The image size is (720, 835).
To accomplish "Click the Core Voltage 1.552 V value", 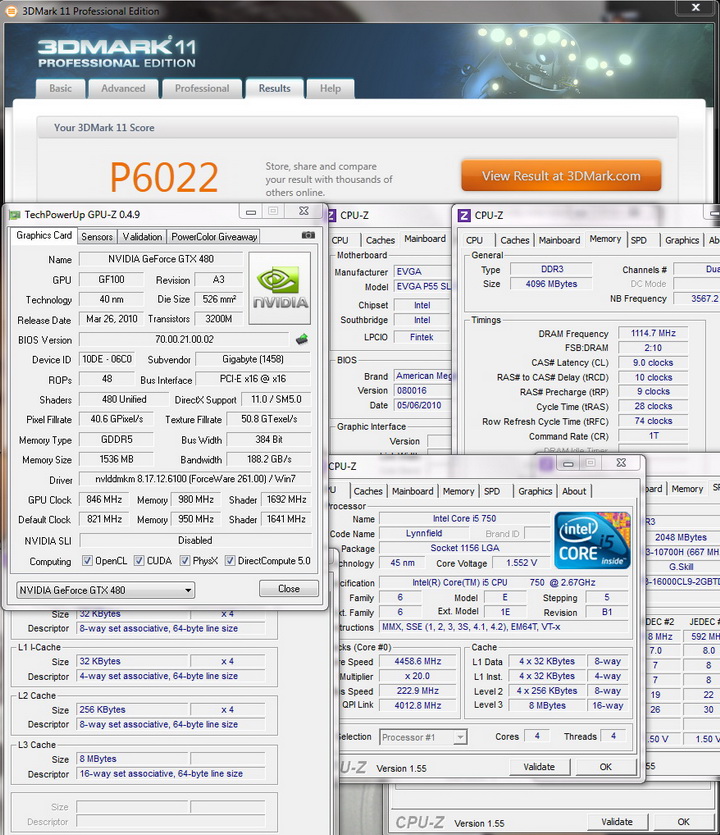I will pyautogui.click(x=522, y=563).
